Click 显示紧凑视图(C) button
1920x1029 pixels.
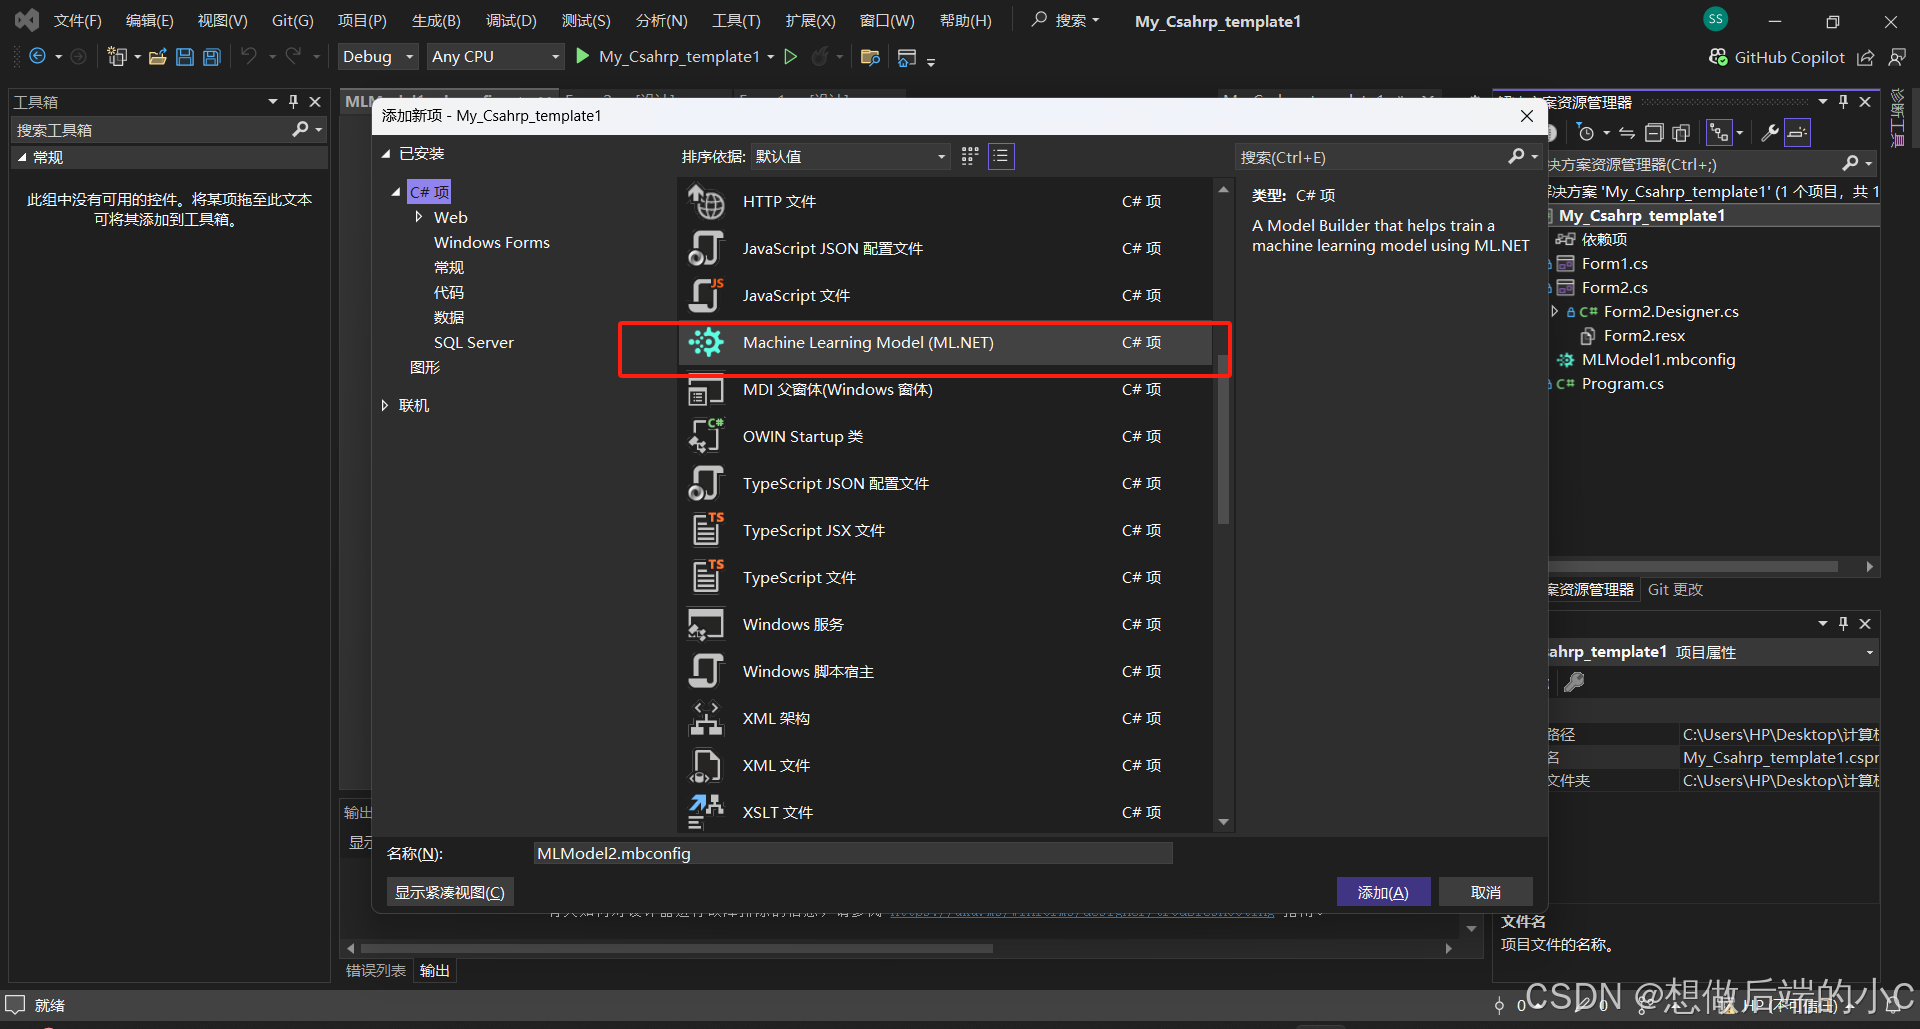pyautogui.click(x=450, y=892)
